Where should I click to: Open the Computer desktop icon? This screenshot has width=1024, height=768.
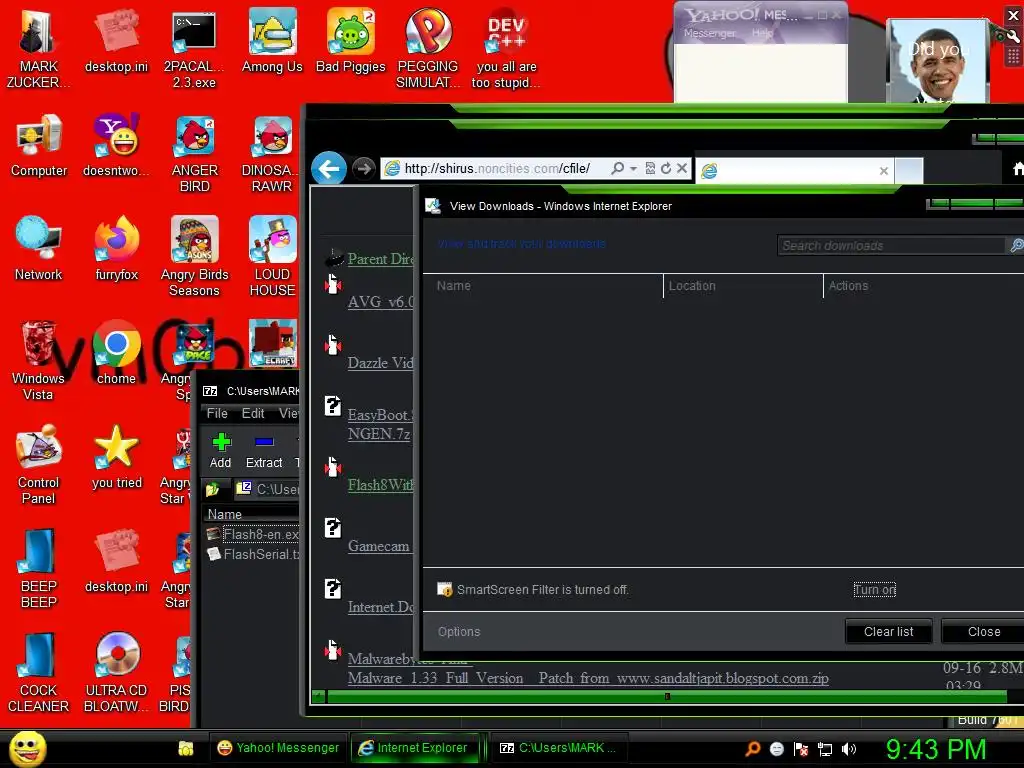click(x=39, y=145)
